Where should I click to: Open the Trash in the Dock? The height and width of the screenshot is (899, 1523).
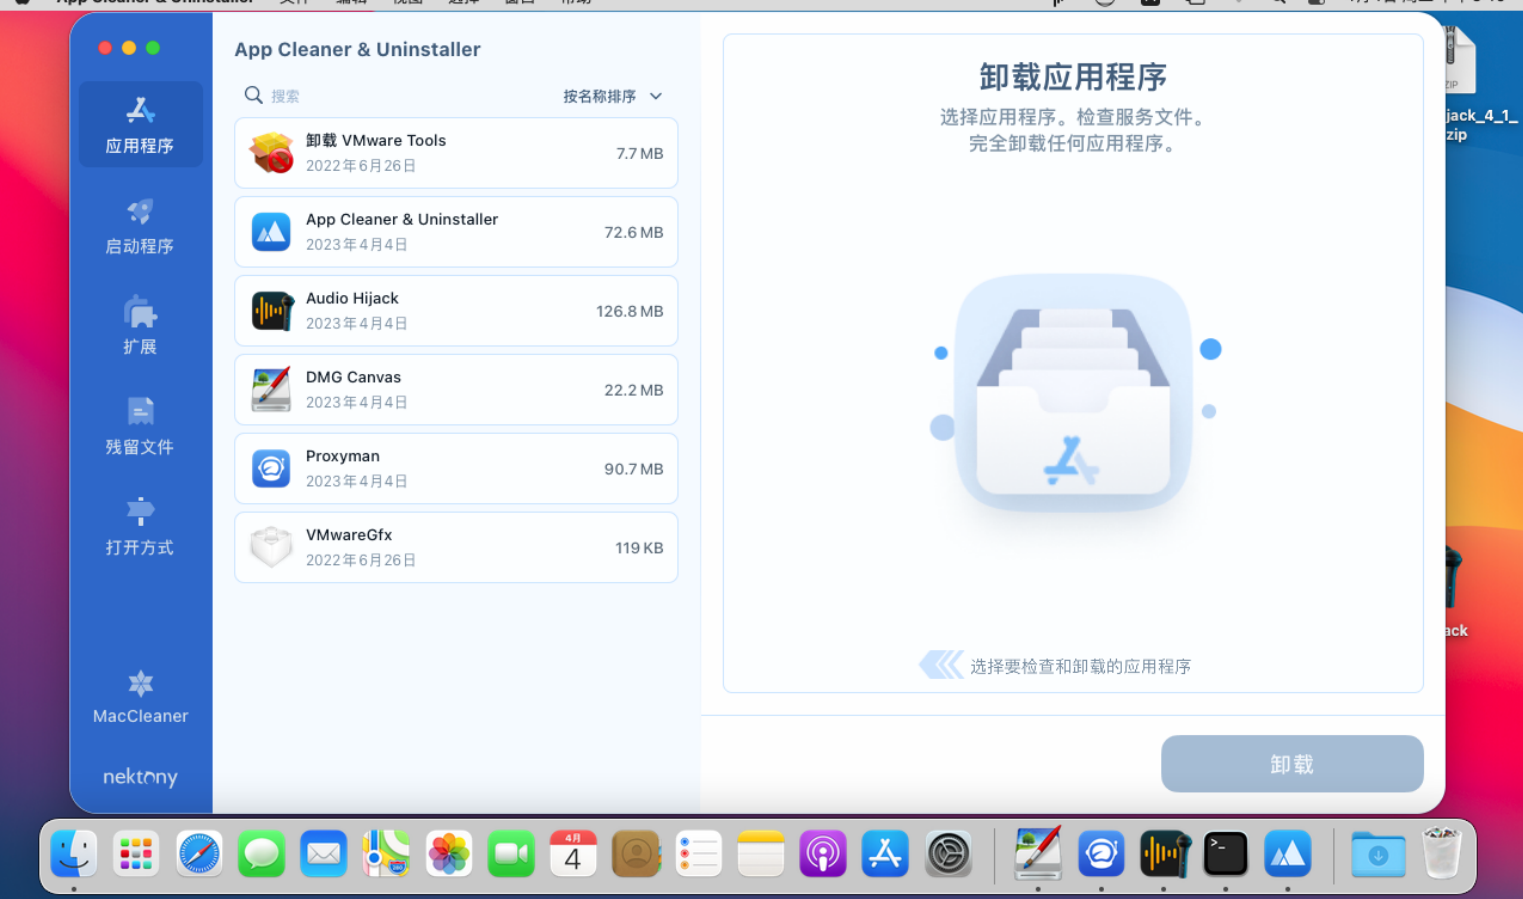click(x=1441, y=853)
